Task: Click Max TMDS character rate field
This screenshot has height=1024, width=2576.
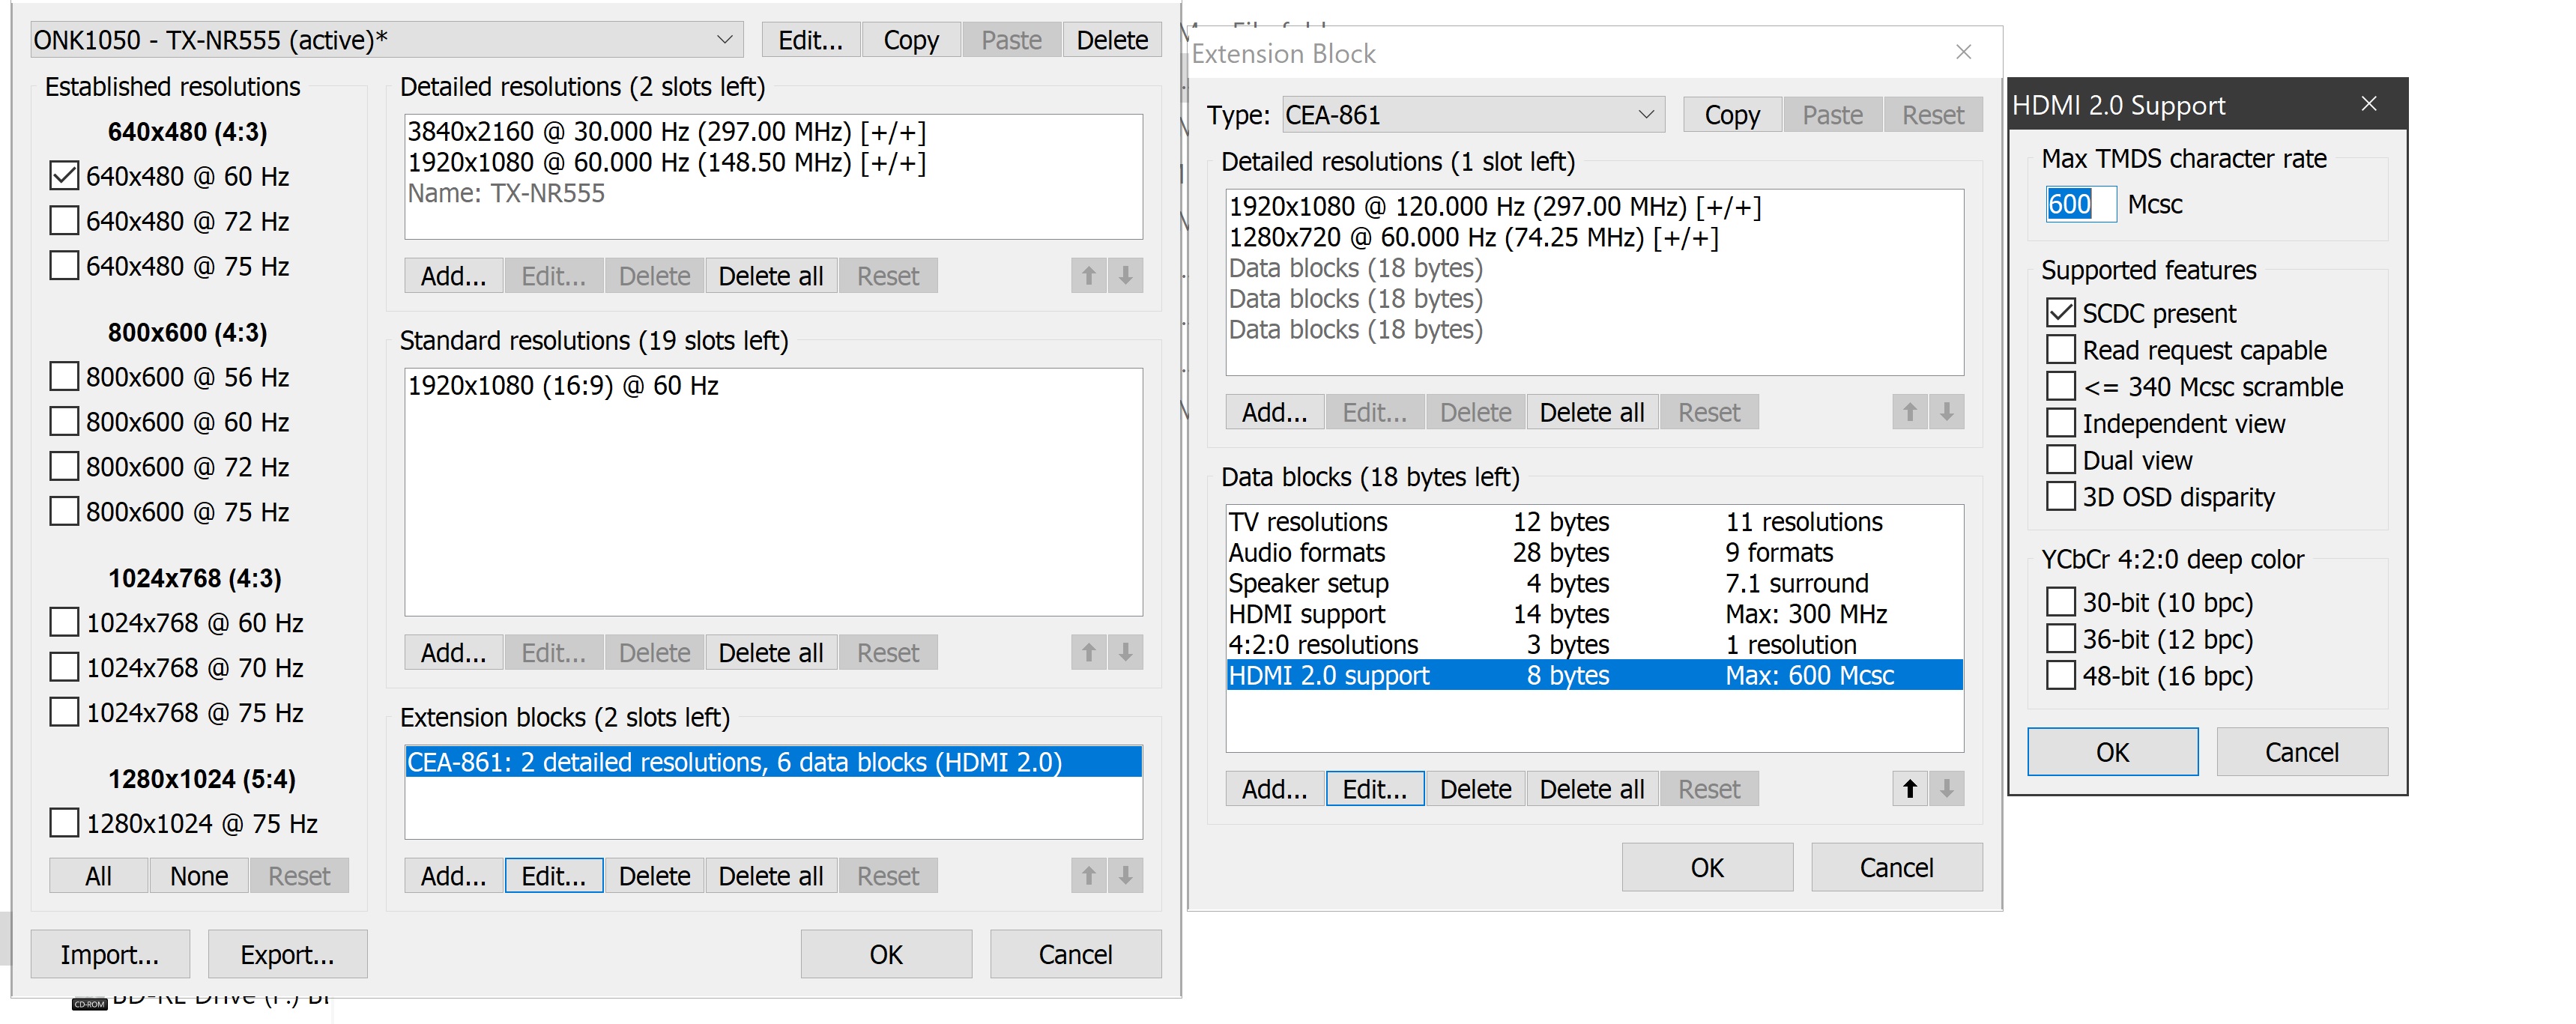Action: point(2080,204)
